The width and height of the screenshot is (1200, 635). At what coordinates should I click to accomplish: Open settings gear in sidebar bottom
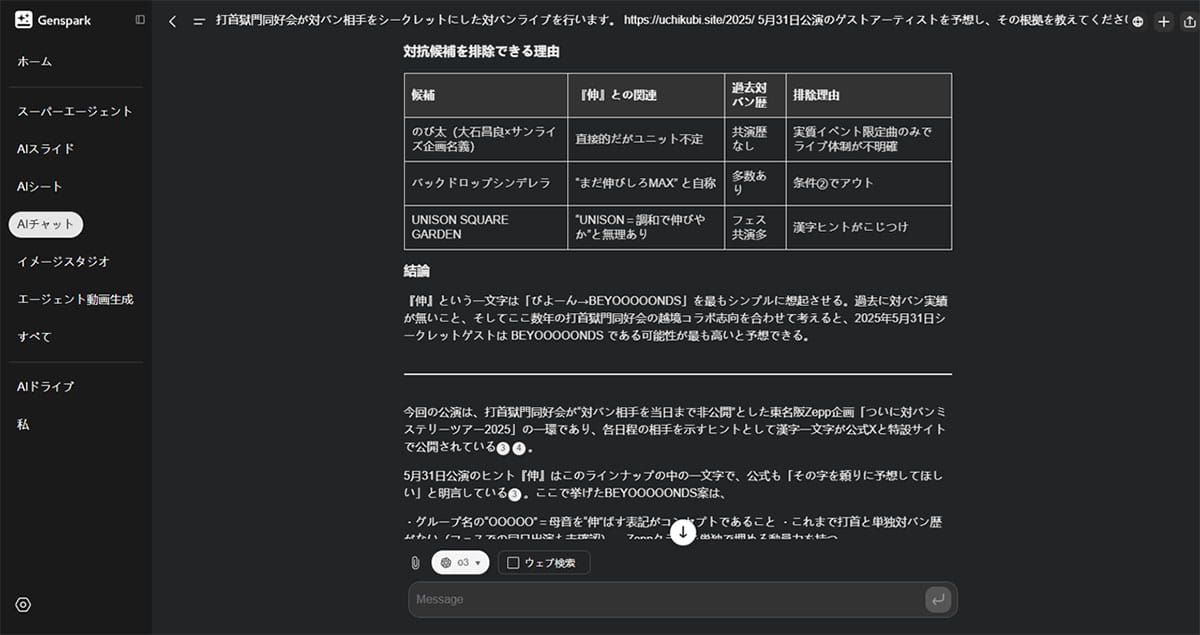[24, 604]
